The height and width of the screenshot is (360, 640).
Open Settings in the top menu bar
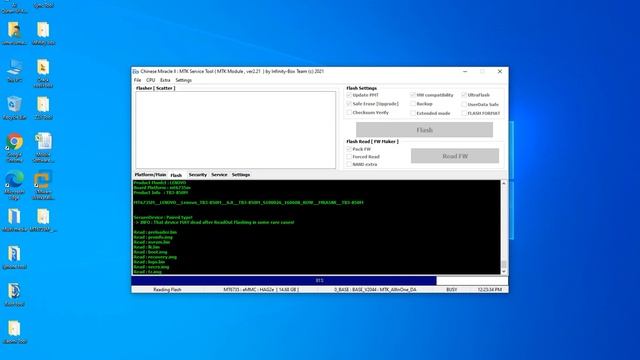click(x=183, y=80)
